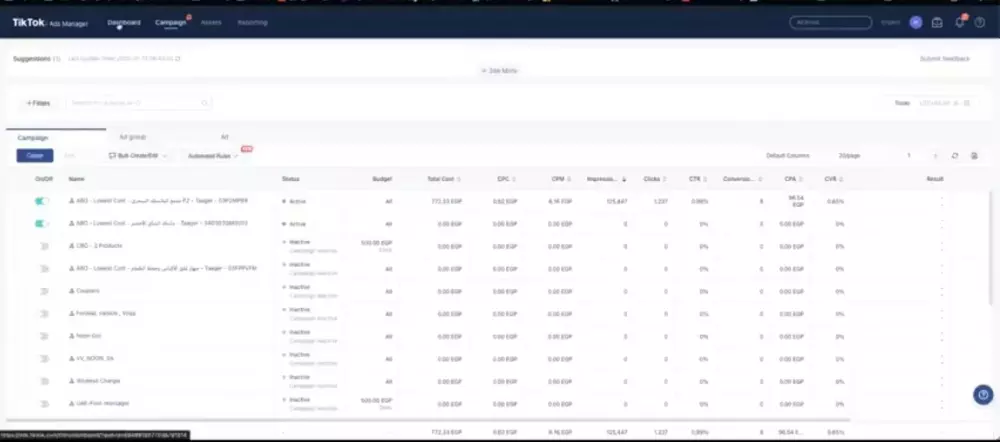The image size is (1000, 442).
Task: Sort by the Conversions column
Action: pyautogui.click(x=760, y=179)
